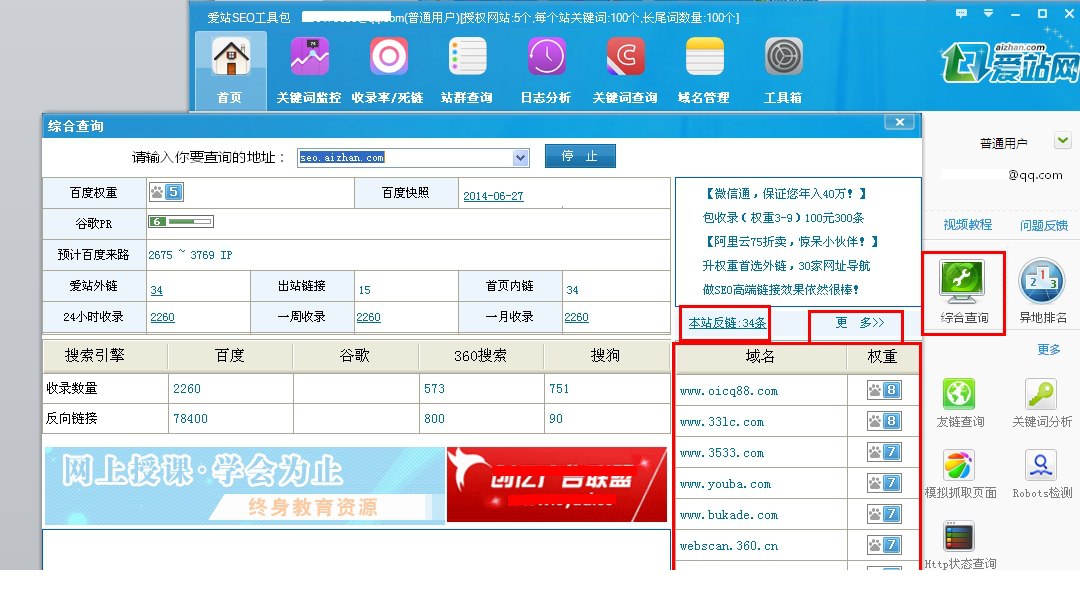The width and height of the screenshot is (1080, 592).
Task: Open ad link 升权重首选外链
Action: pos(786,266)
